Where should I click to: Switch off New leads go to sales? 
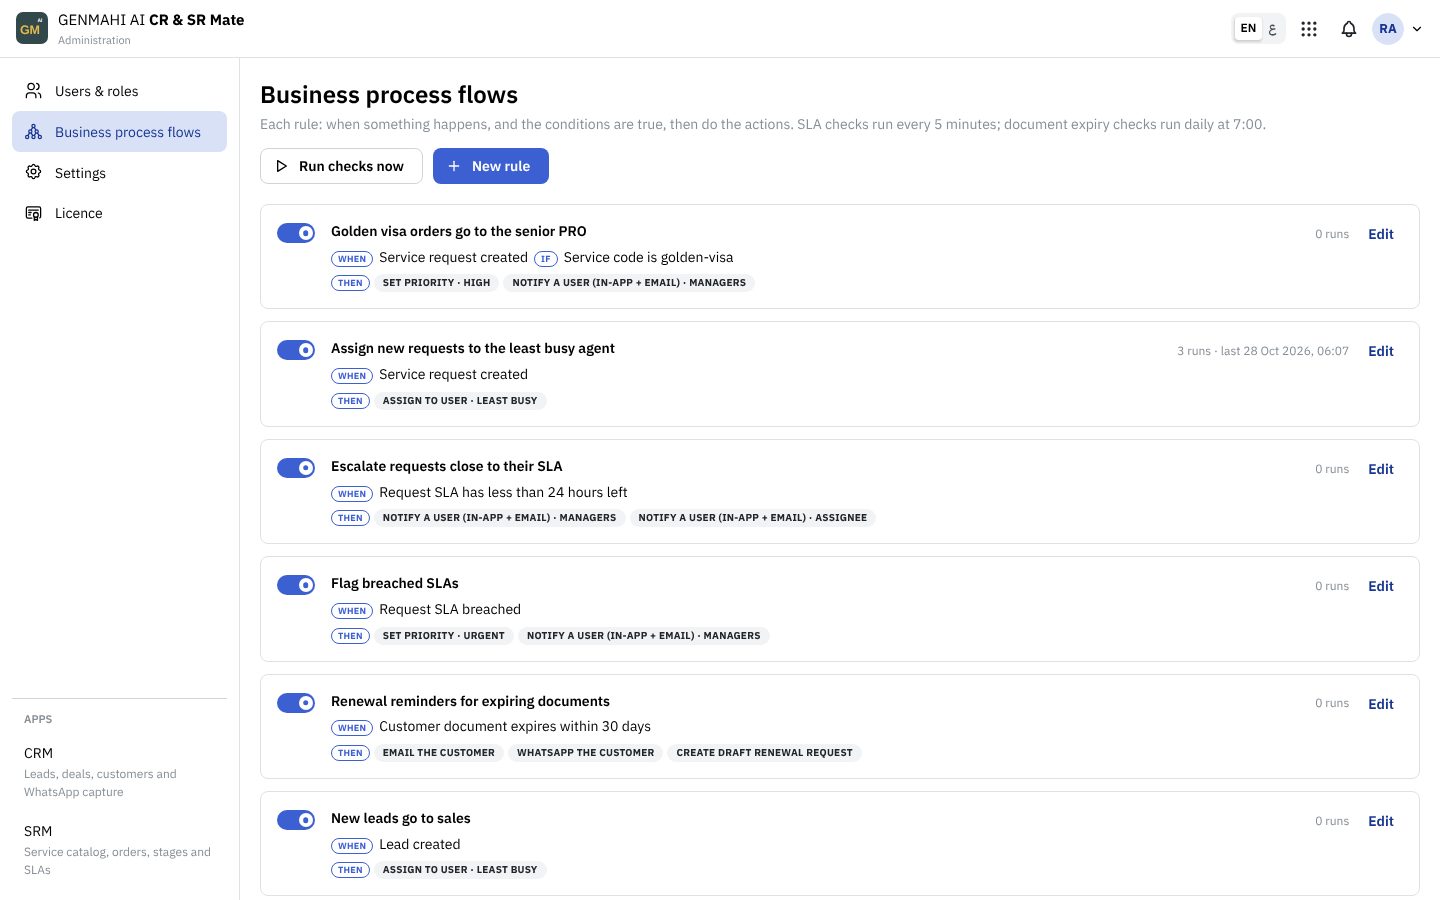(x=296, y=820)
